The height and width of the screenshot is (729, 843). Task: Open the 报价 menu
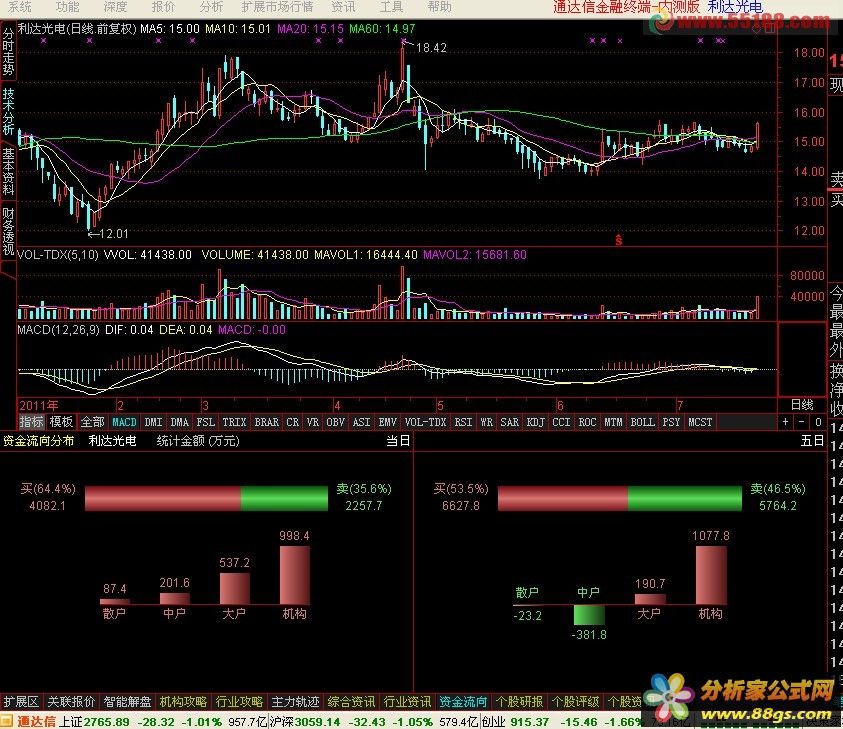[x=163, y=7]
